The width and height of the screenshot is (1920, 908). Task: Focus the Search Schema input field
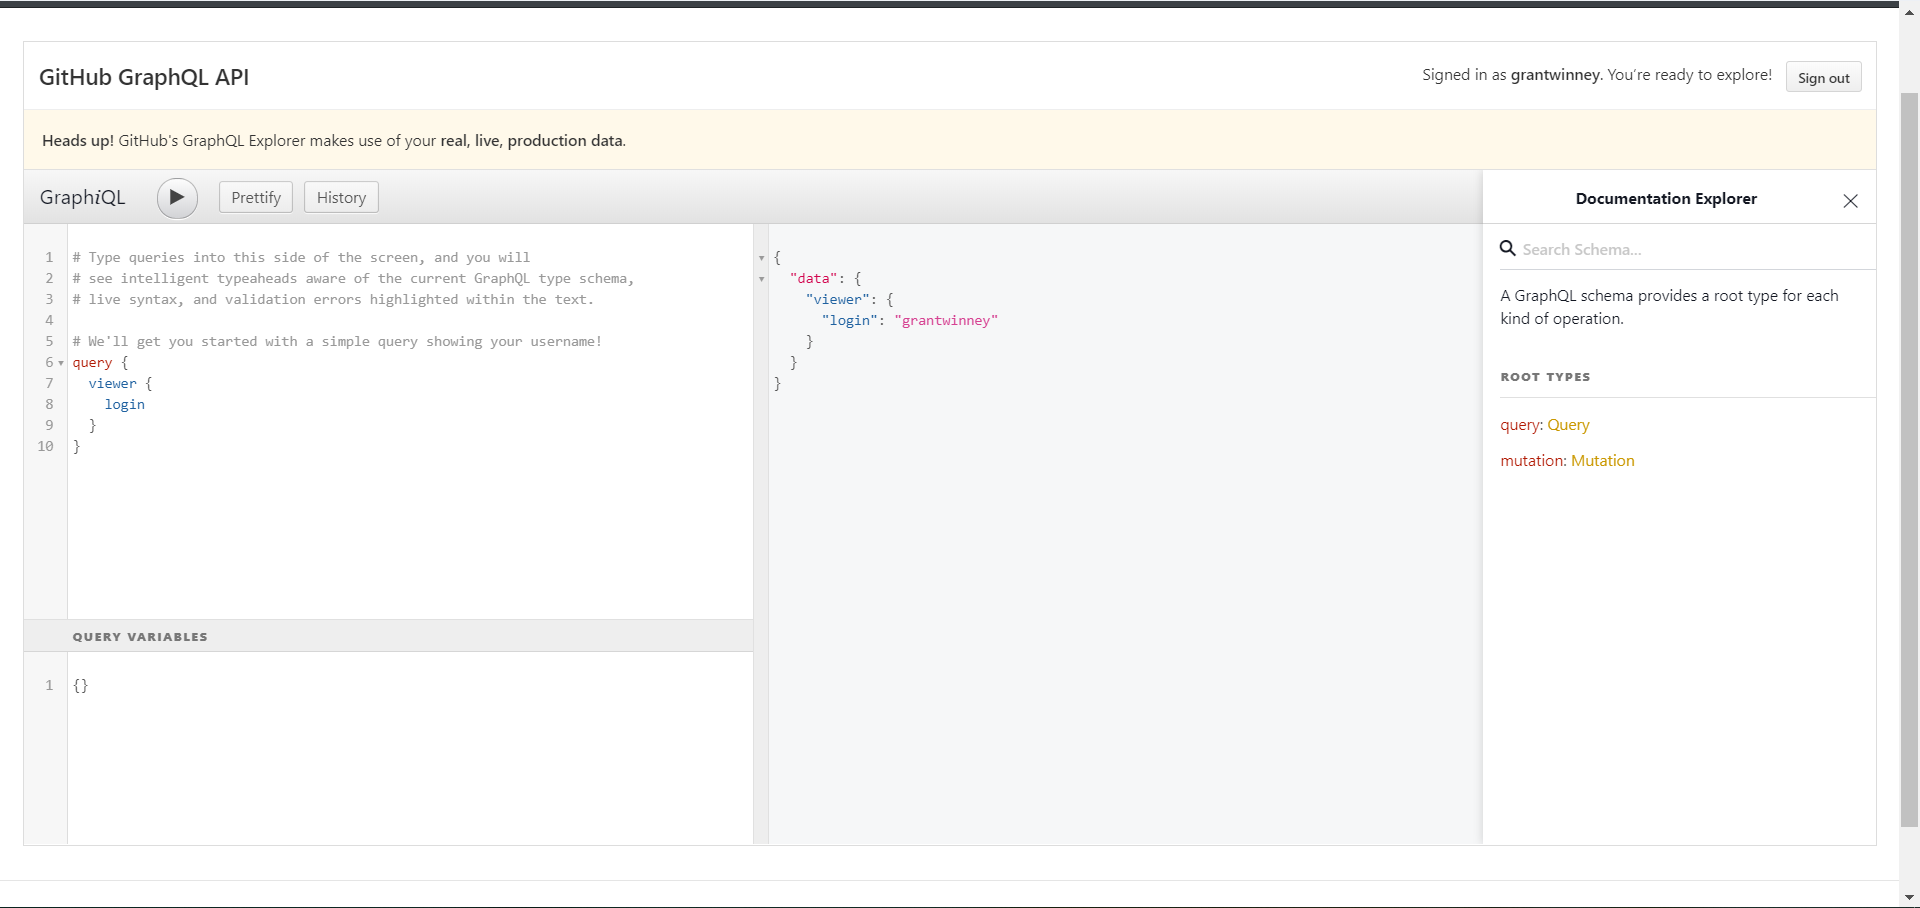(1690, 250)
